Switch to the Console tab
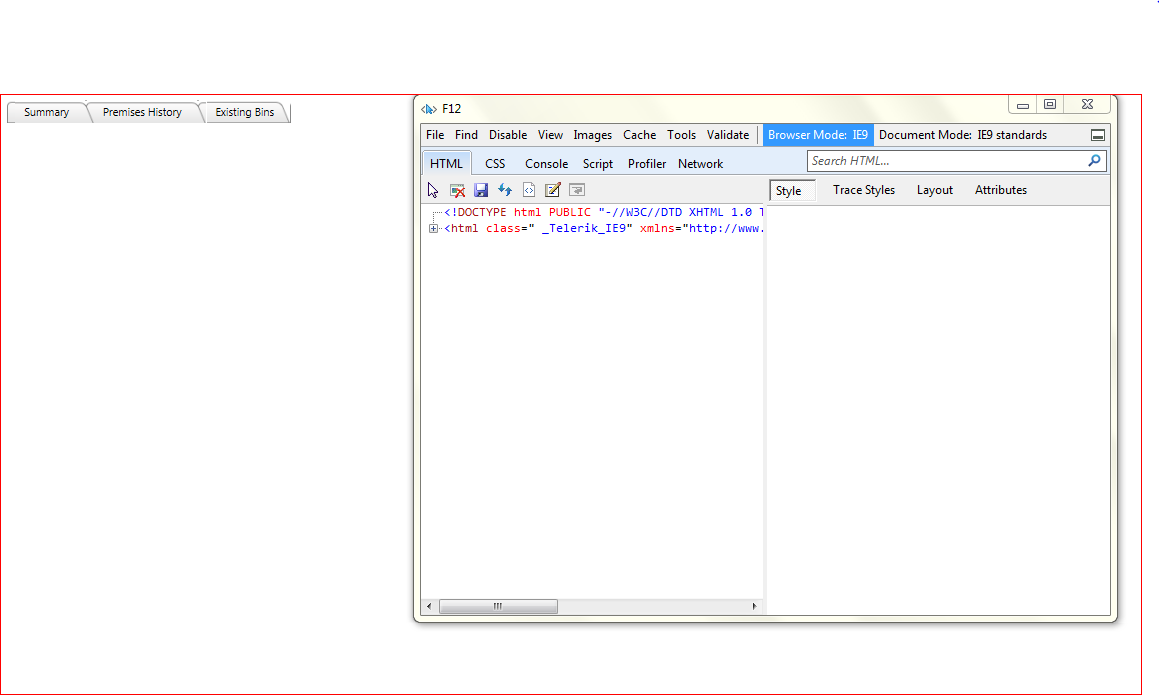 point(546,163)
